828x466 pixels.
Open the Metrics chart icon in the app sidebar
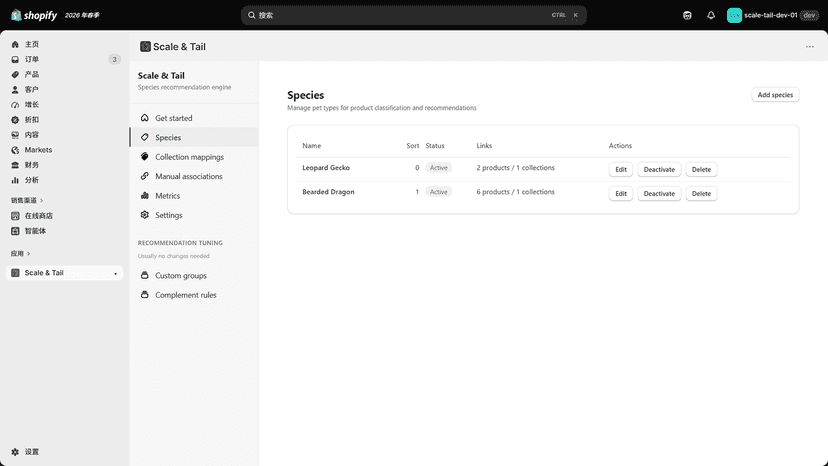pyautogui.click(x=145, y=195)
